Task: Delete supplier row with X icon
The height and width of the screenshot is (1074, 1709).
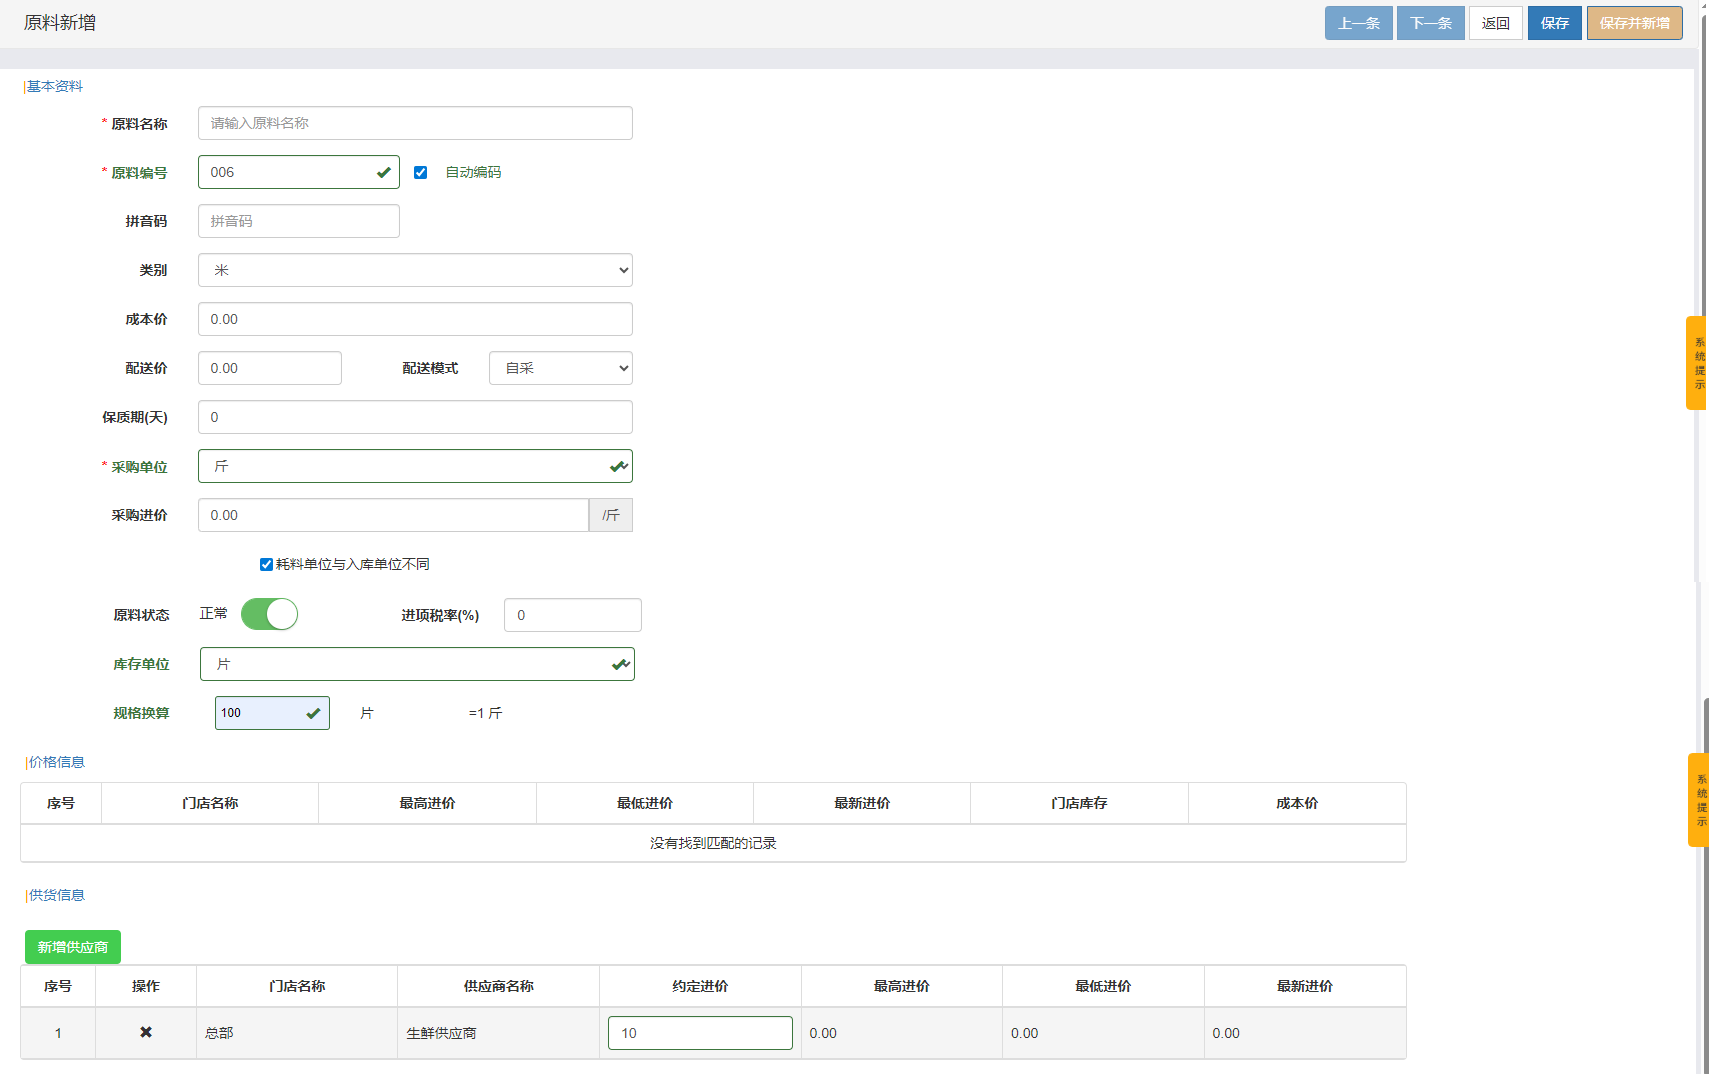Action: 146,1032
